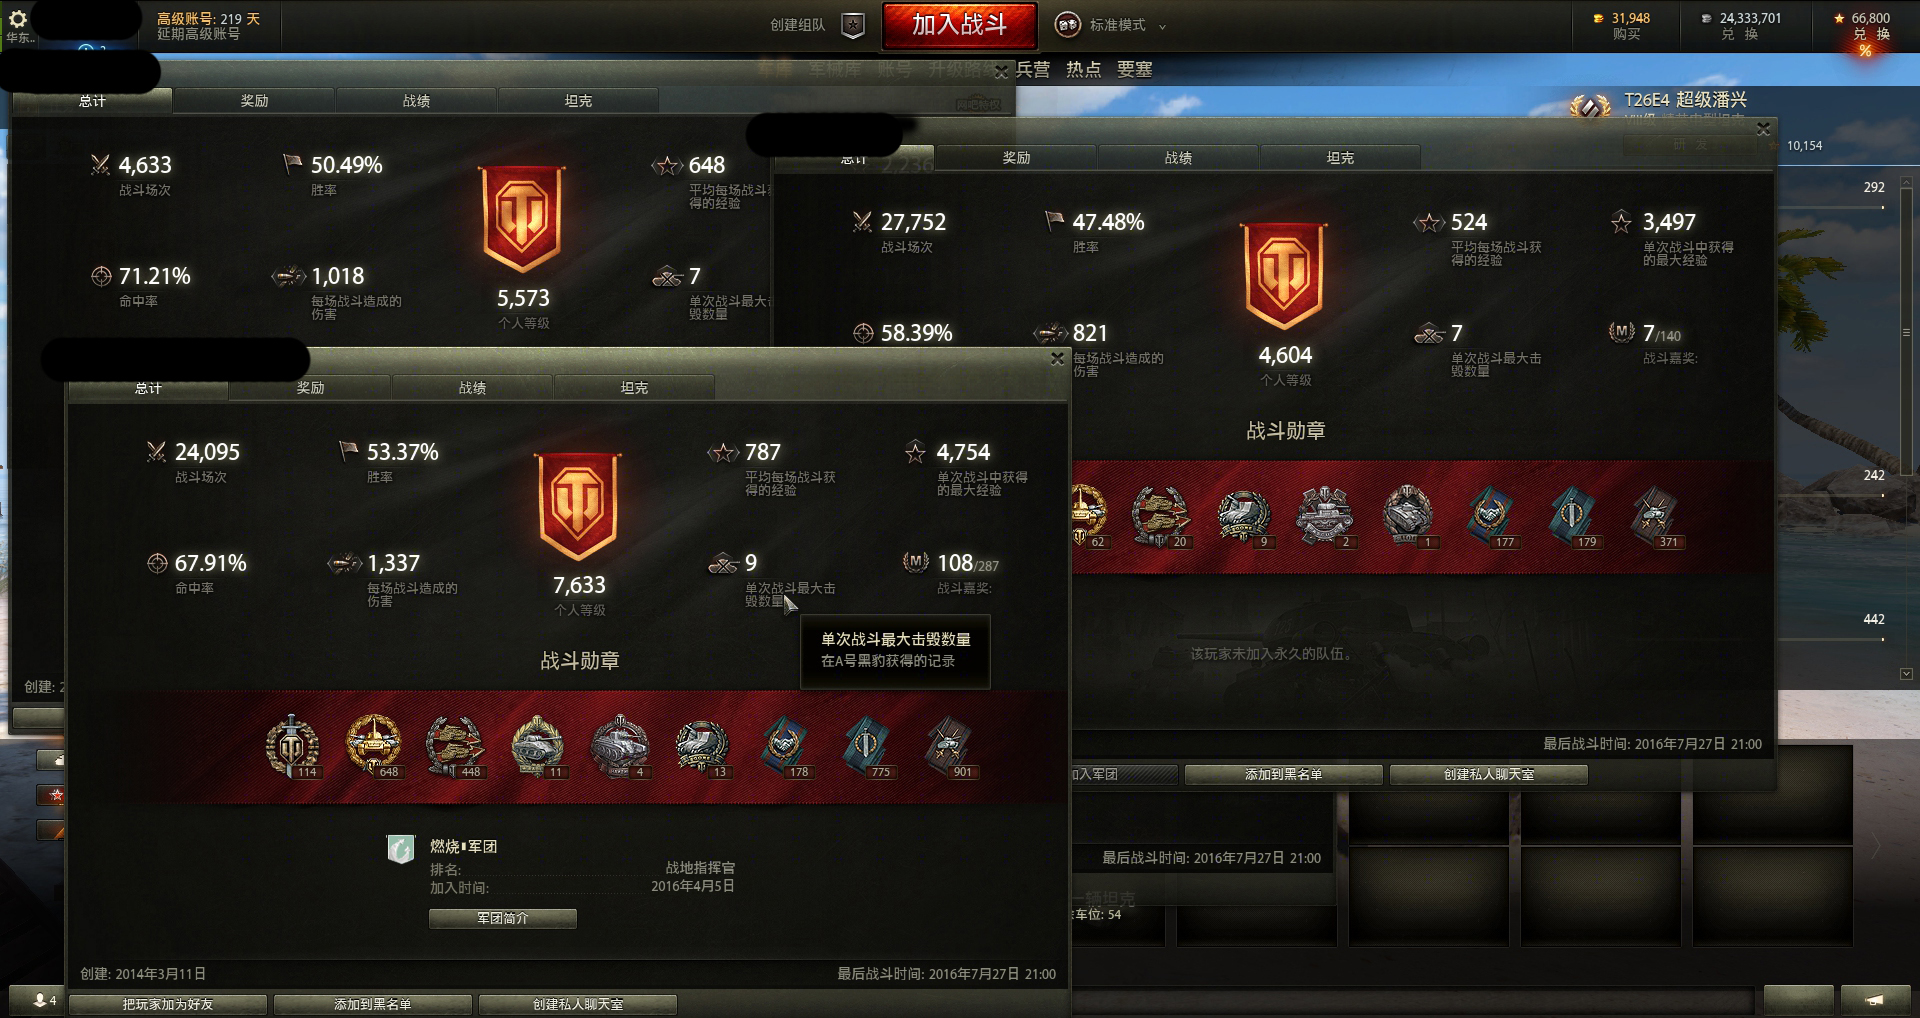Click the 创建私人聊天室 button at bottom
The height and width of the screenshot is (1018, 1920).
(x=578, y=1004)
